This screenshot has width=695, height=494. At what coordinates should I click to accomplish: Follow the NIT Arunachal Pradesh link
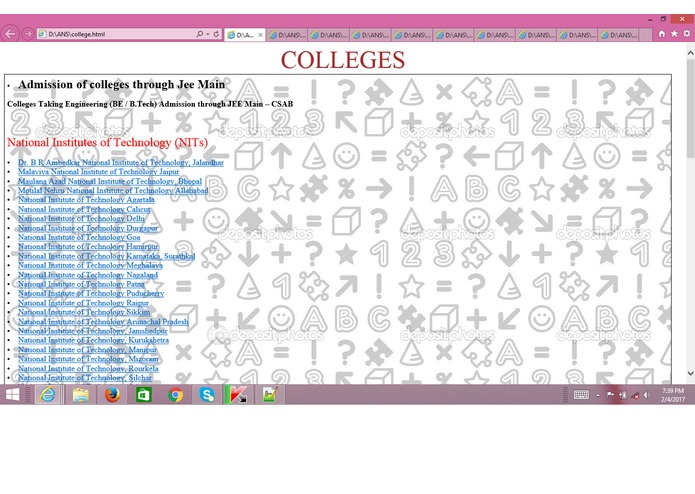[103, 322]
